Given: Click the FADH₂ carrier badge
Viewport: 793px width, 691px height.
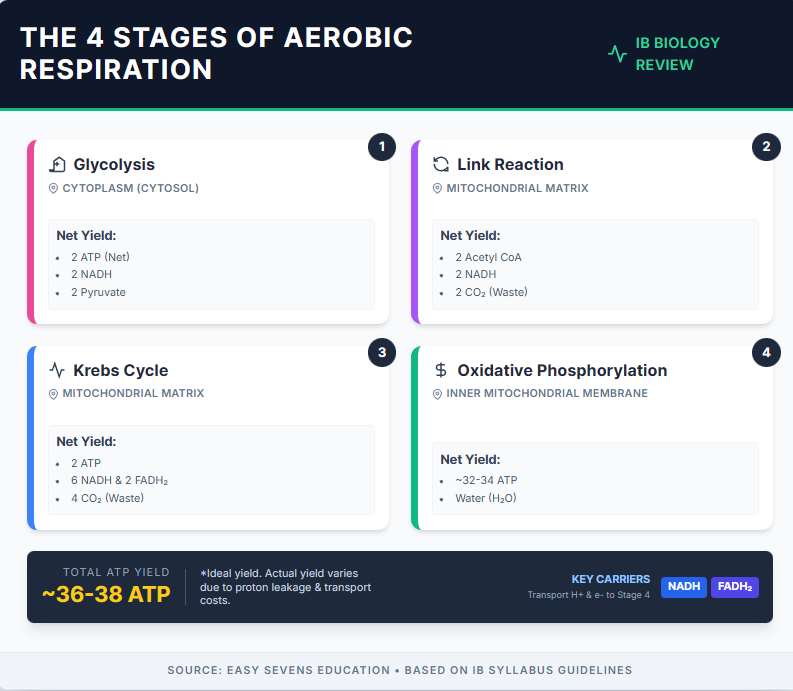Looking at the screenshot, I should click(735, 587).
